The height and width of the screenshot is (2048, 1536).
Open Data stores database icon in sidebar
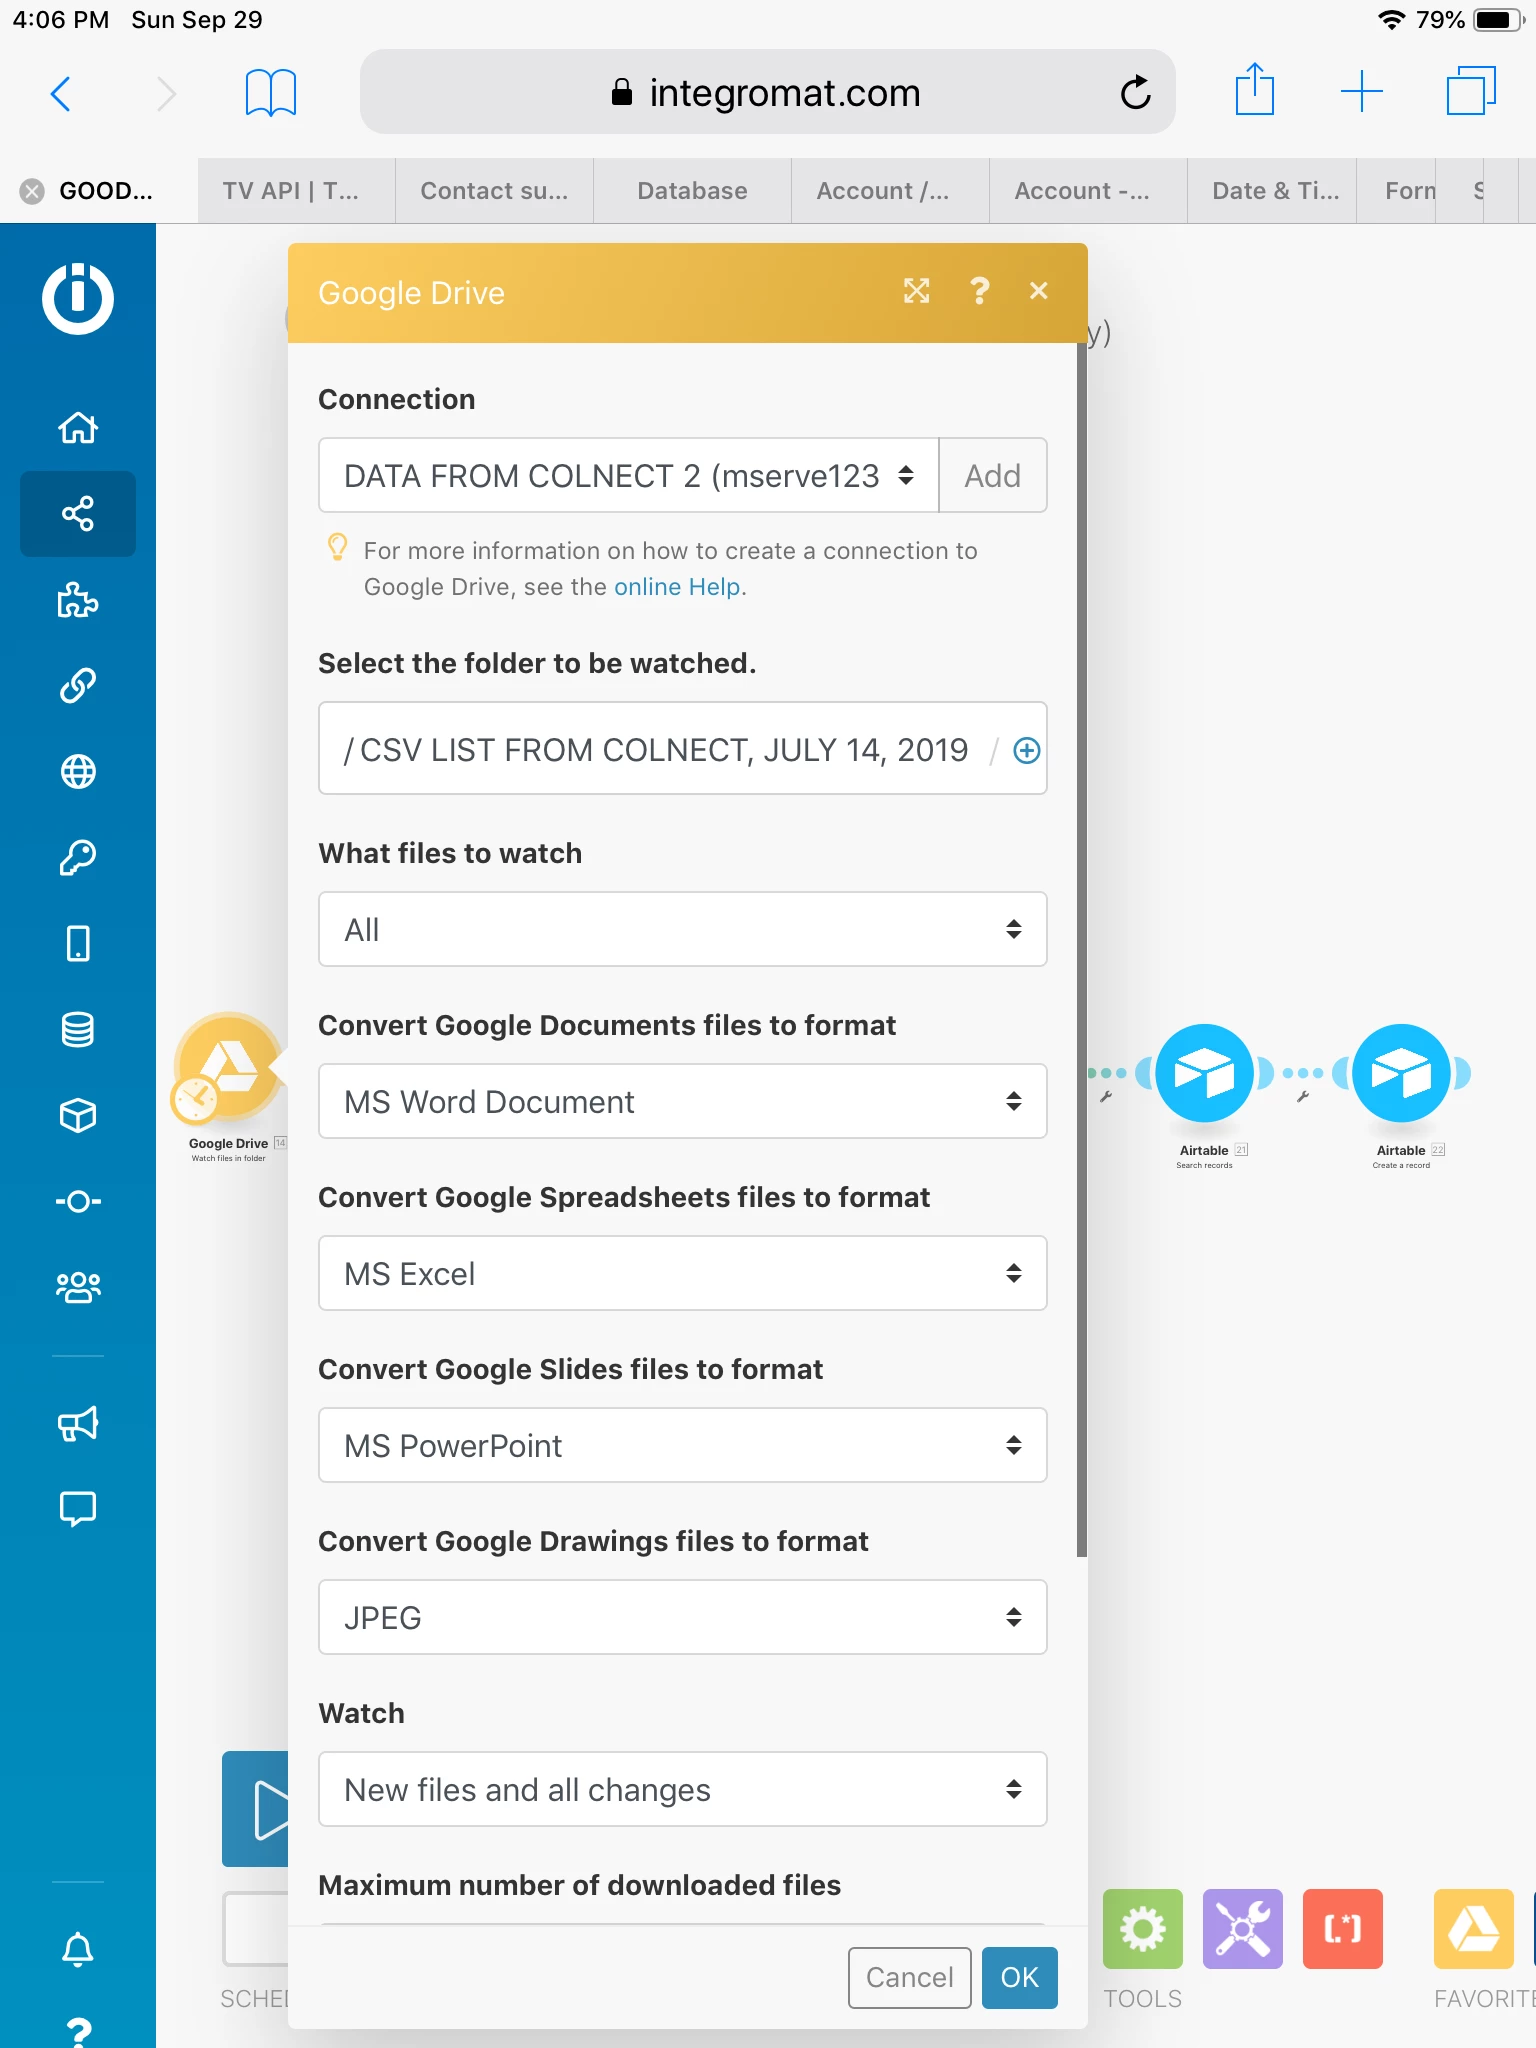(x=78, y=1029)
